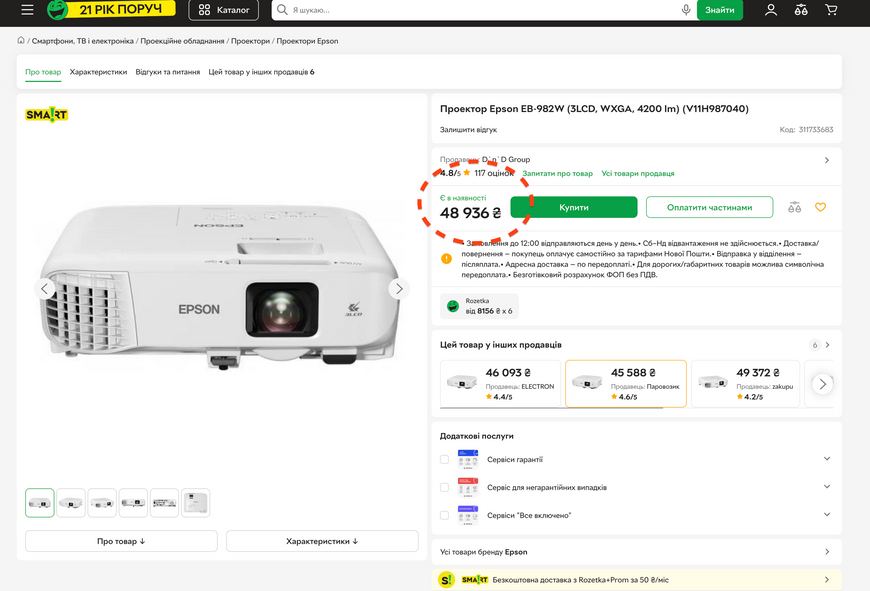Focus the 'Я шукаю...' search field
Viewport: 870px width, 591px height.
tap(483, 10)
